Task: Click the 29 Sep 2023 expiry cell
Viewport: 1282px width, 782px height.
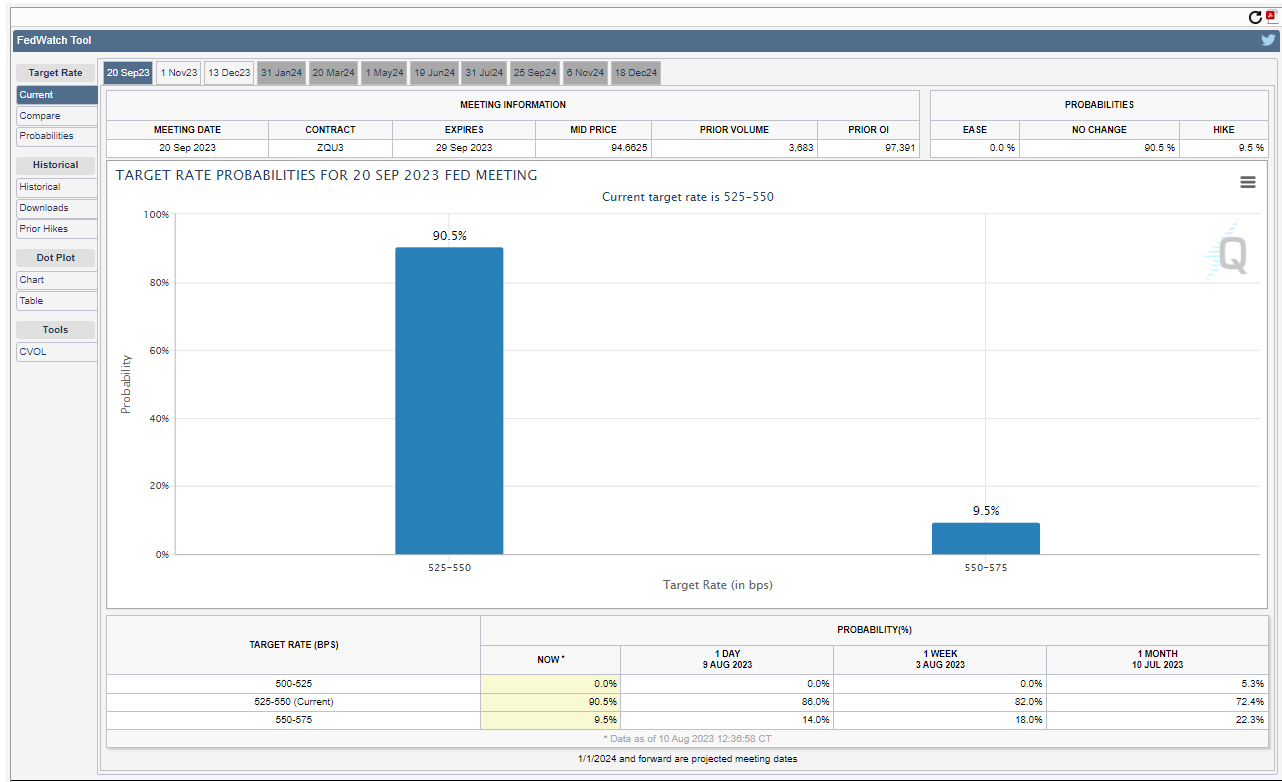Action: pos(464,148)
